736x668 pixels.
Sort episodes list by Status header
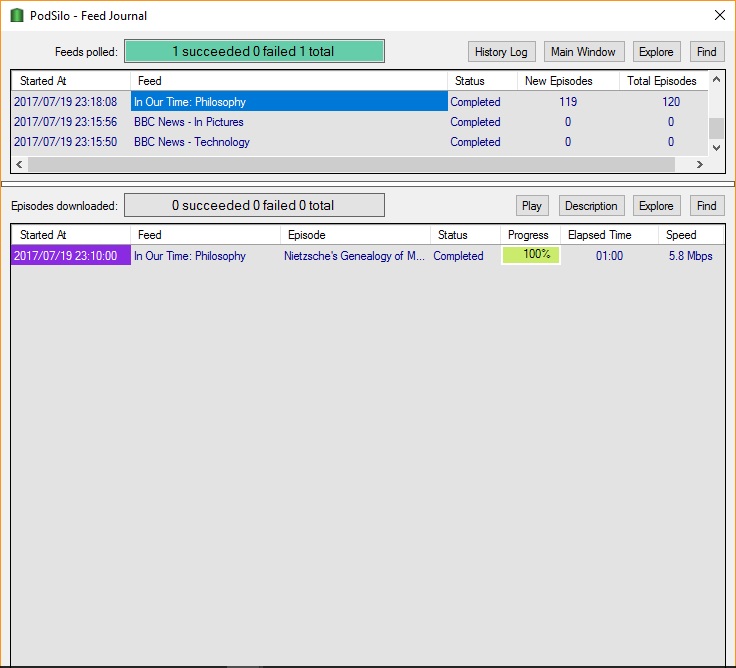point(465,235)
